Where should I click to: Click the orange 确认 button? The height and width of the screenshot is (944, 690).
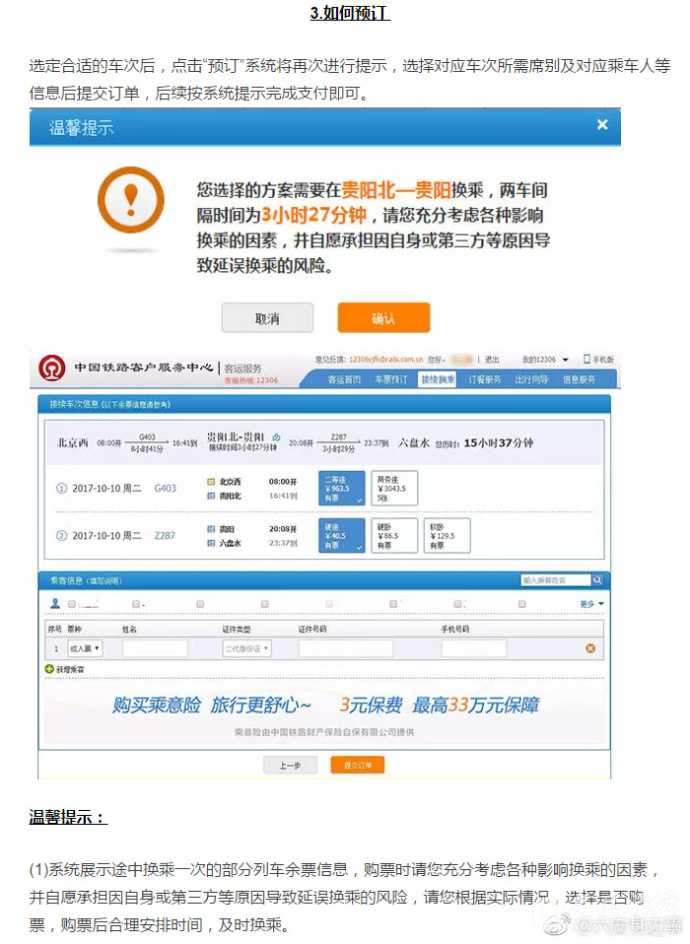[x=383, y=318]
